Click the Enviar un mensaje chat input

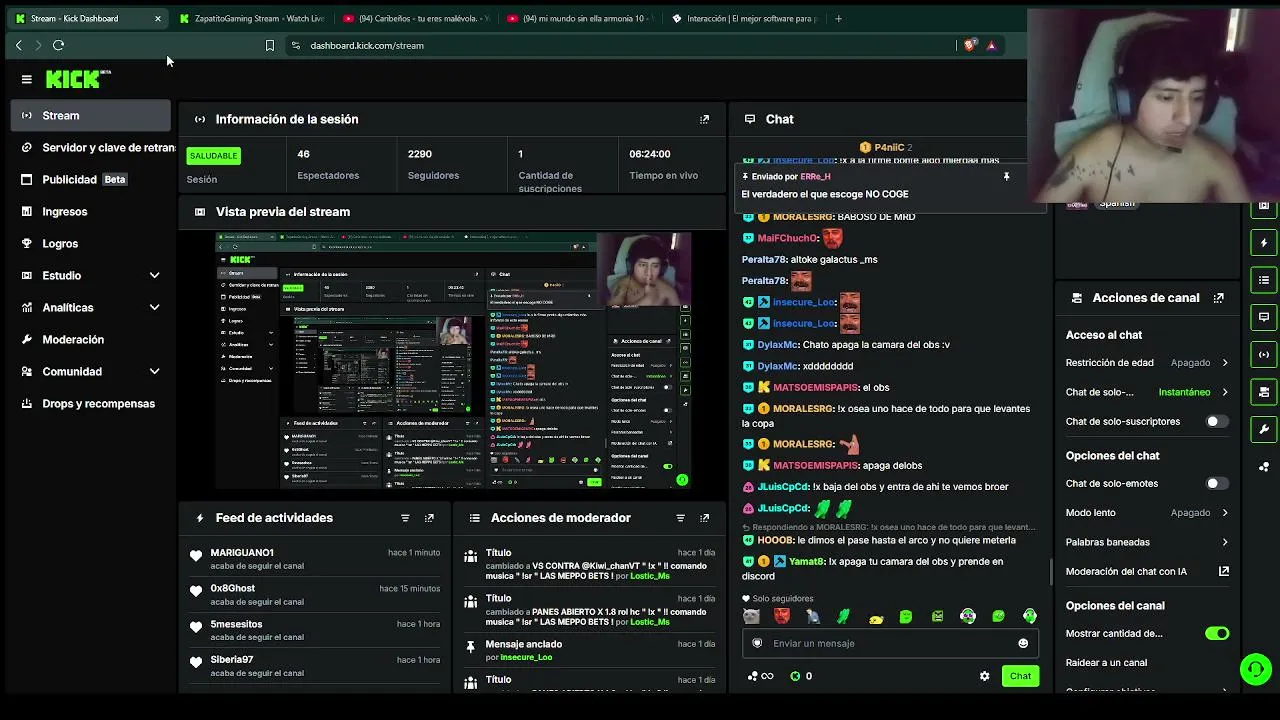(890, 644)
